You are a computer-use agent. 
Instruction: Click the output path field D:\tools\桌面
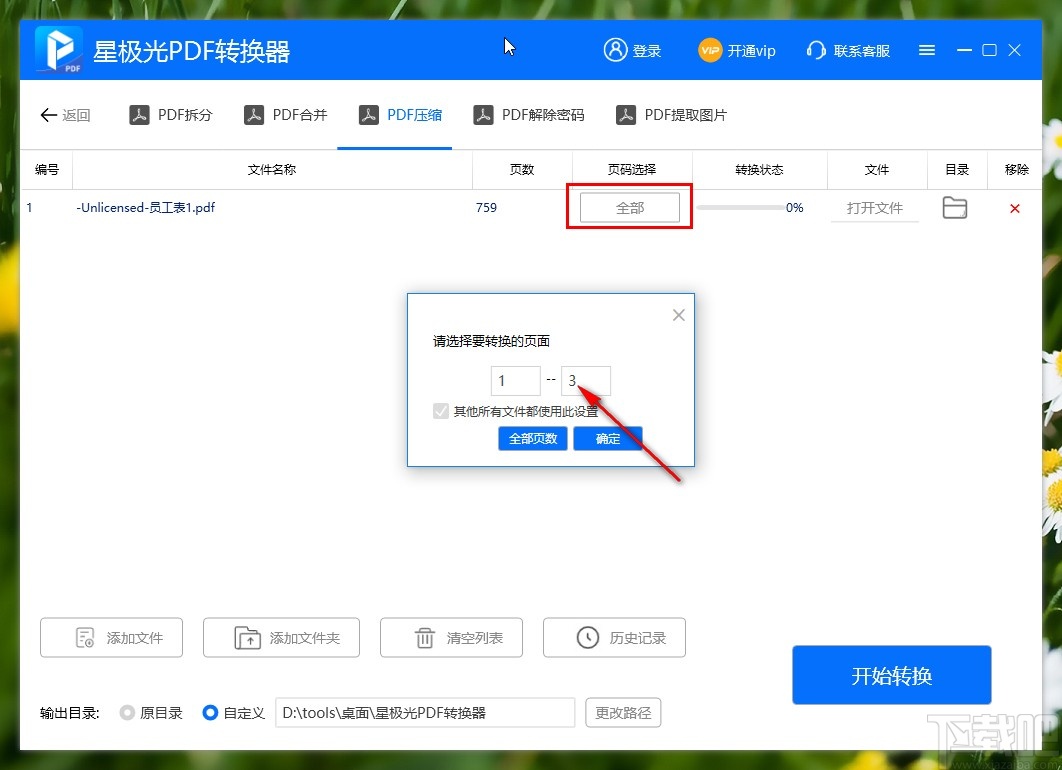(425, 712)
